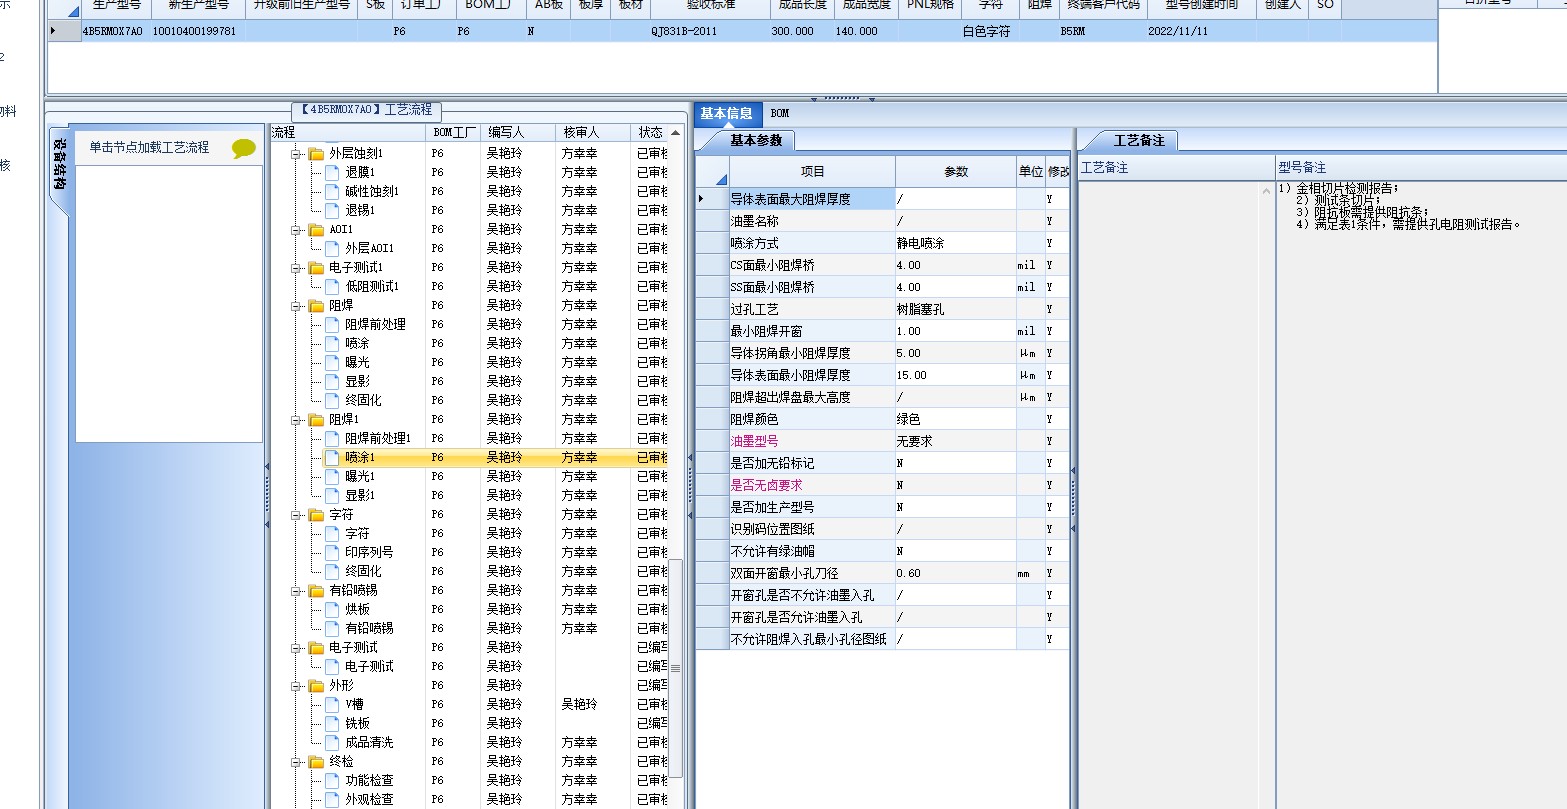Click the 项目 column header

pyautogui.click(x=813, y=172)
